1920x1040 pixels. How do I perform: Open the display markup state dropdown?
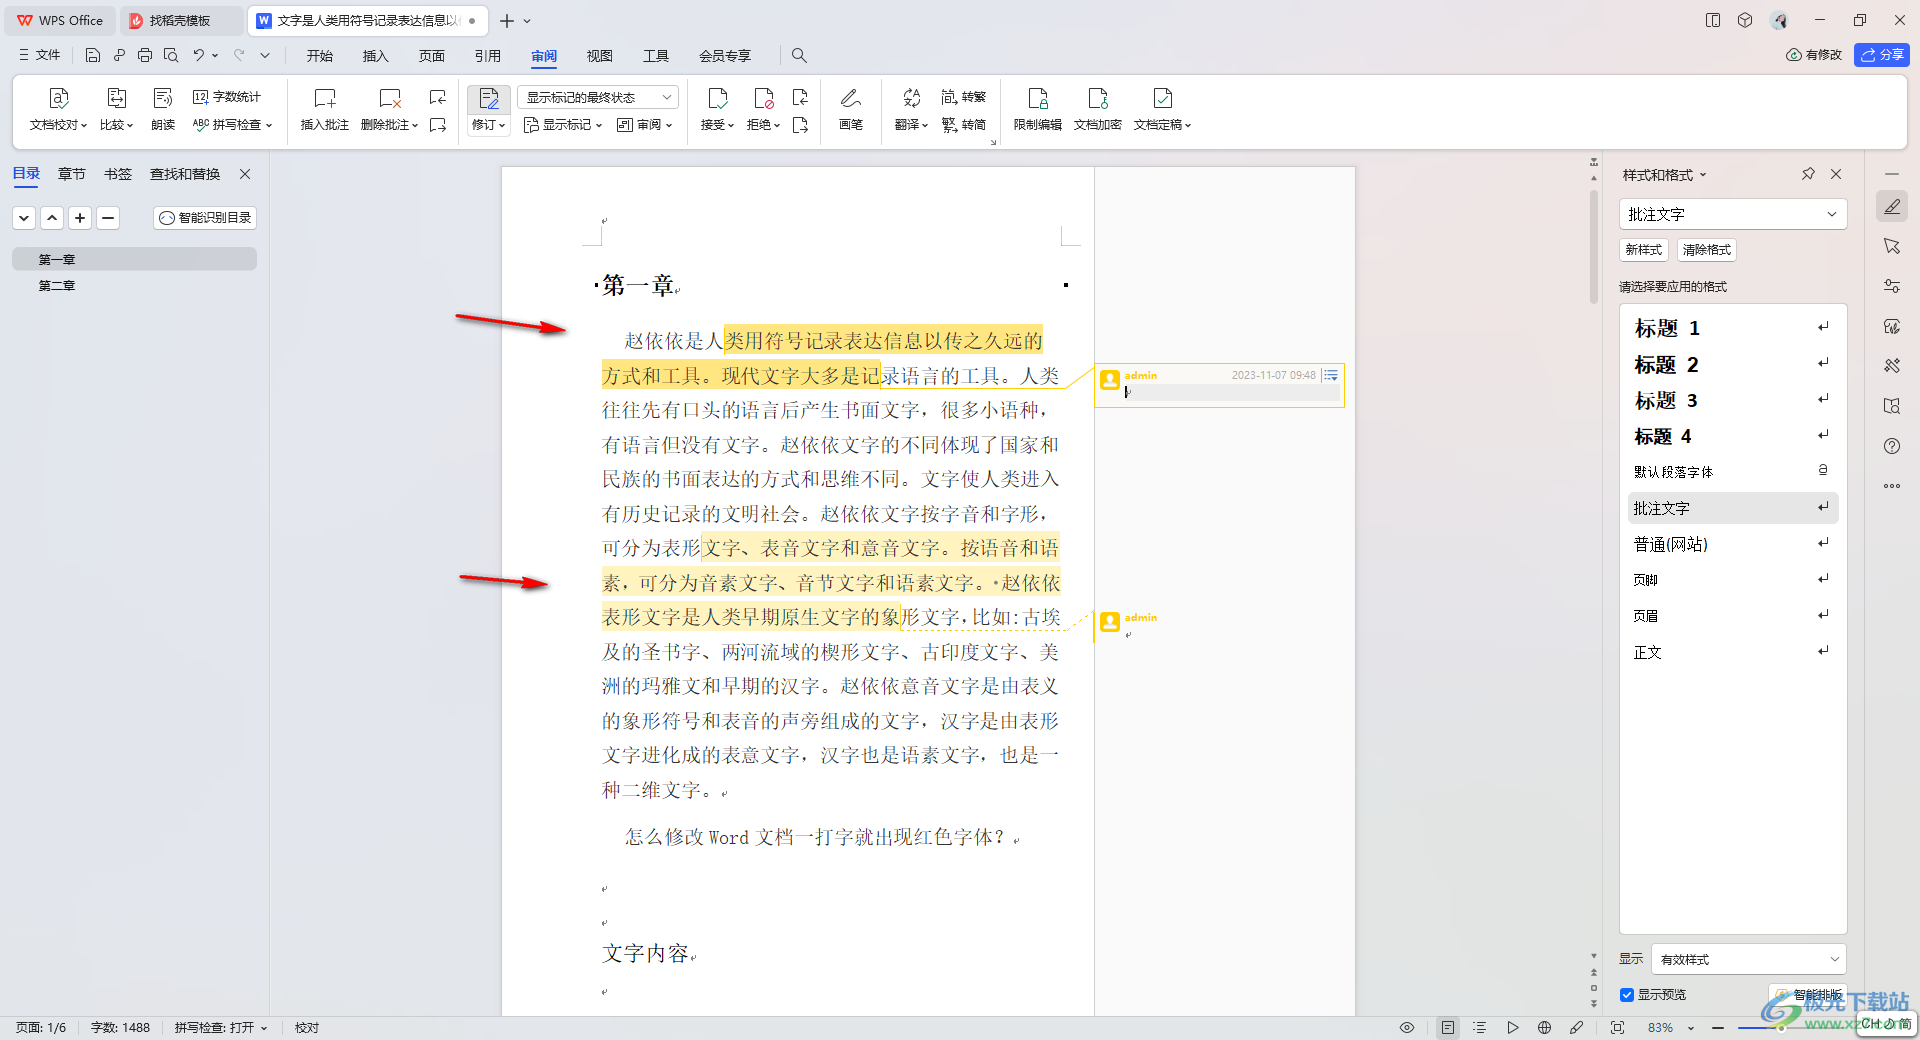tap(598, 97)
